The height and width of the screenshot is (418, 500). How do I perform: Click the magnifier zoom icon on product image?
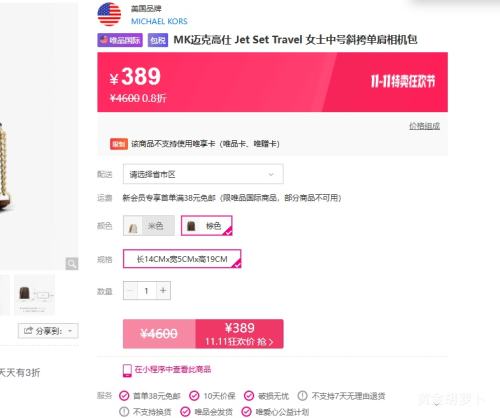72,264
